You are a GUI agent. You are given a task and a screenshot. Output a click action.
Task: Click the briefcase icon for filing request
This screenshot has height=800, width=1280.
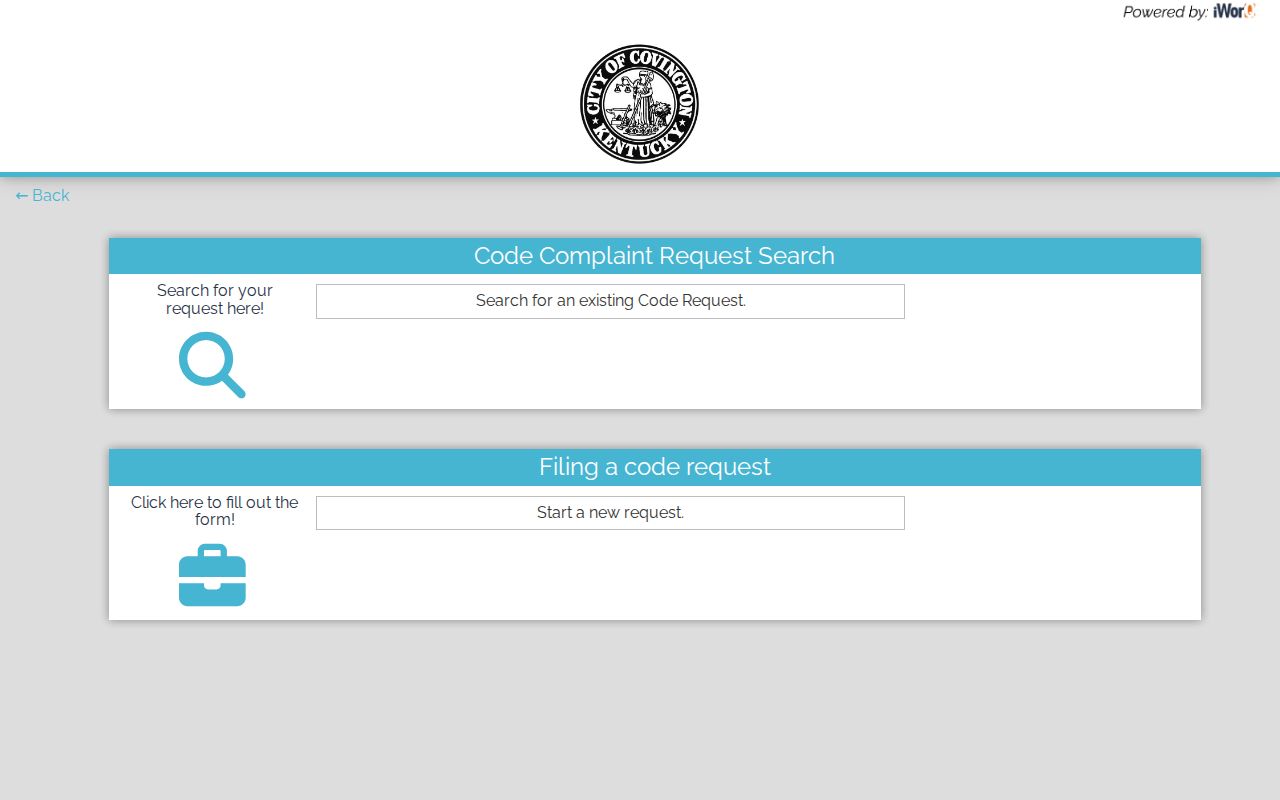click(212, 575)
